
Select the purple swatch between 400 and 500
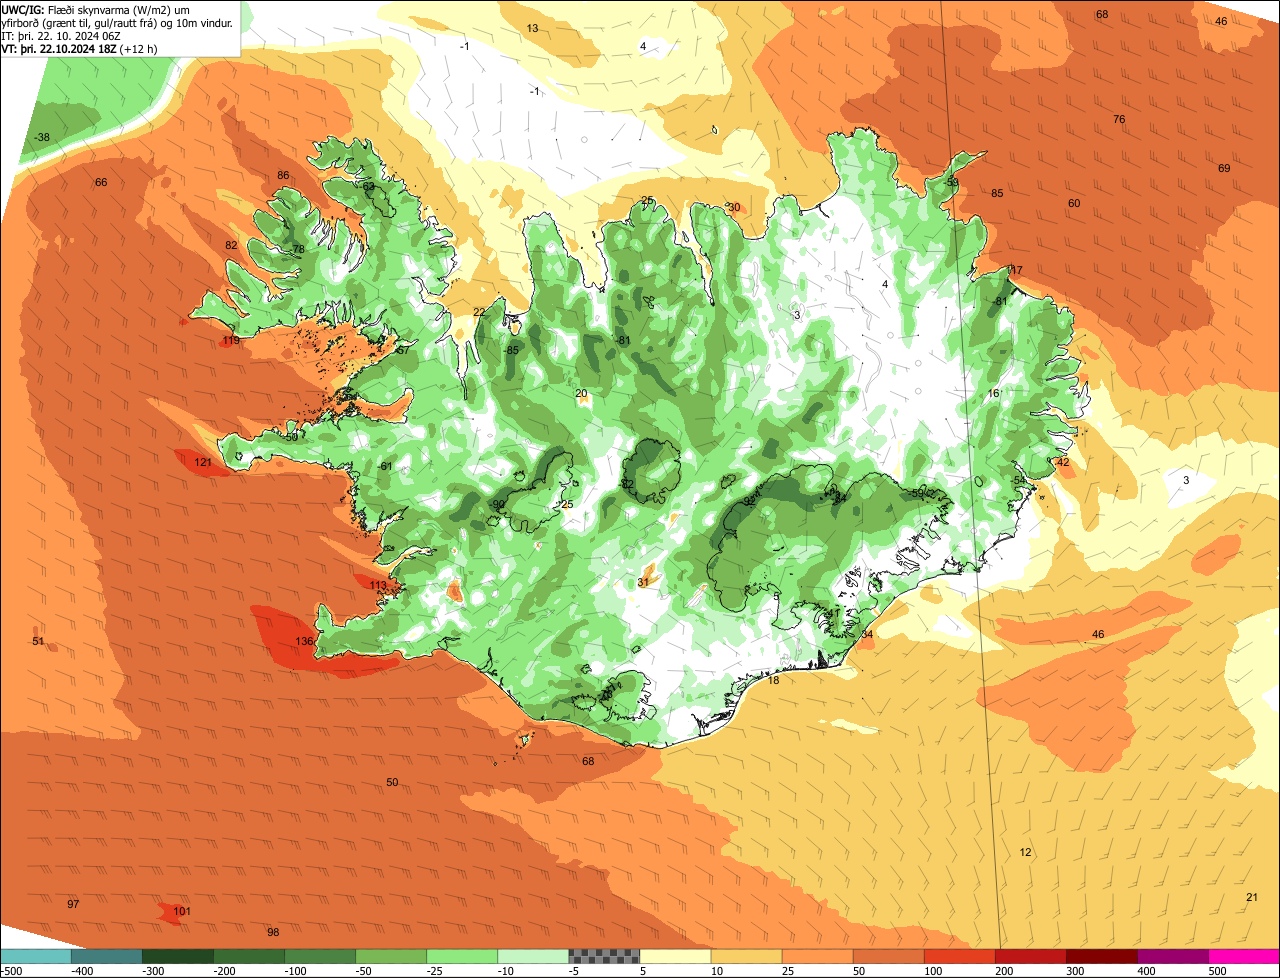pyautogui.click(x=1173, y=956)
